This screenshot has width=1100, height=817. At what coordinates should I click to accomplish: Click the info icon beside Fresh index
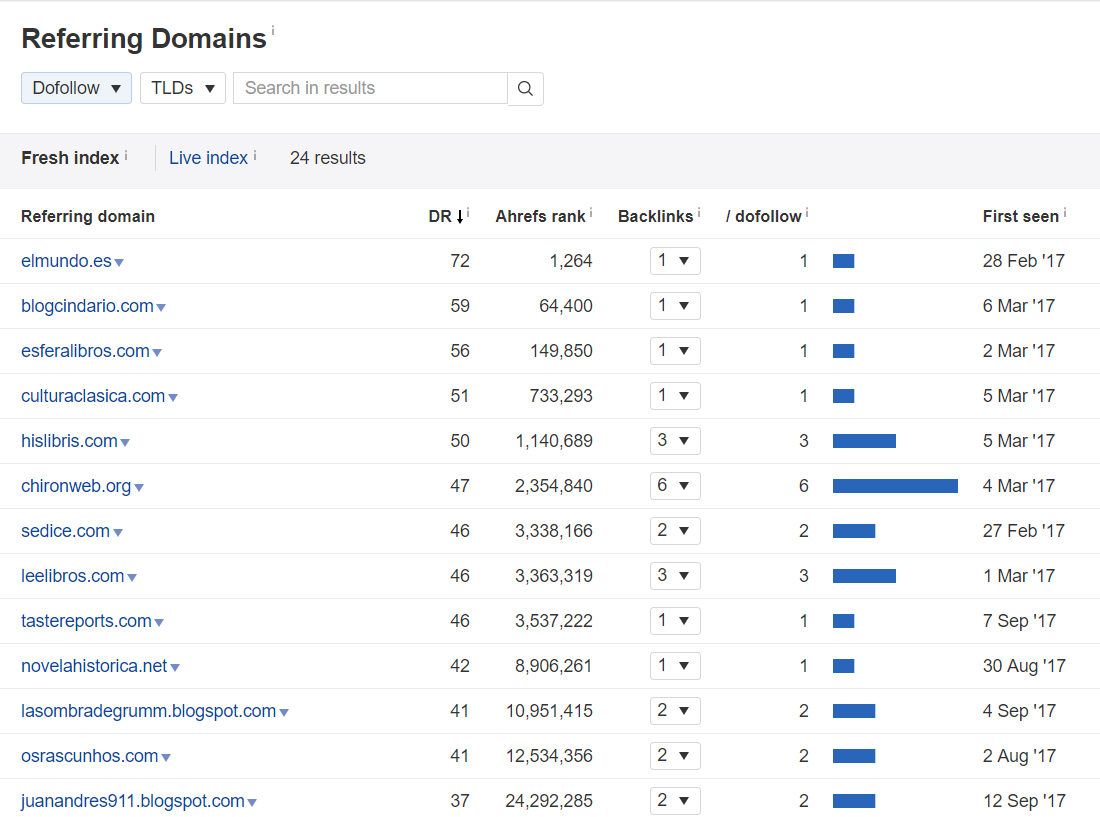126,155
